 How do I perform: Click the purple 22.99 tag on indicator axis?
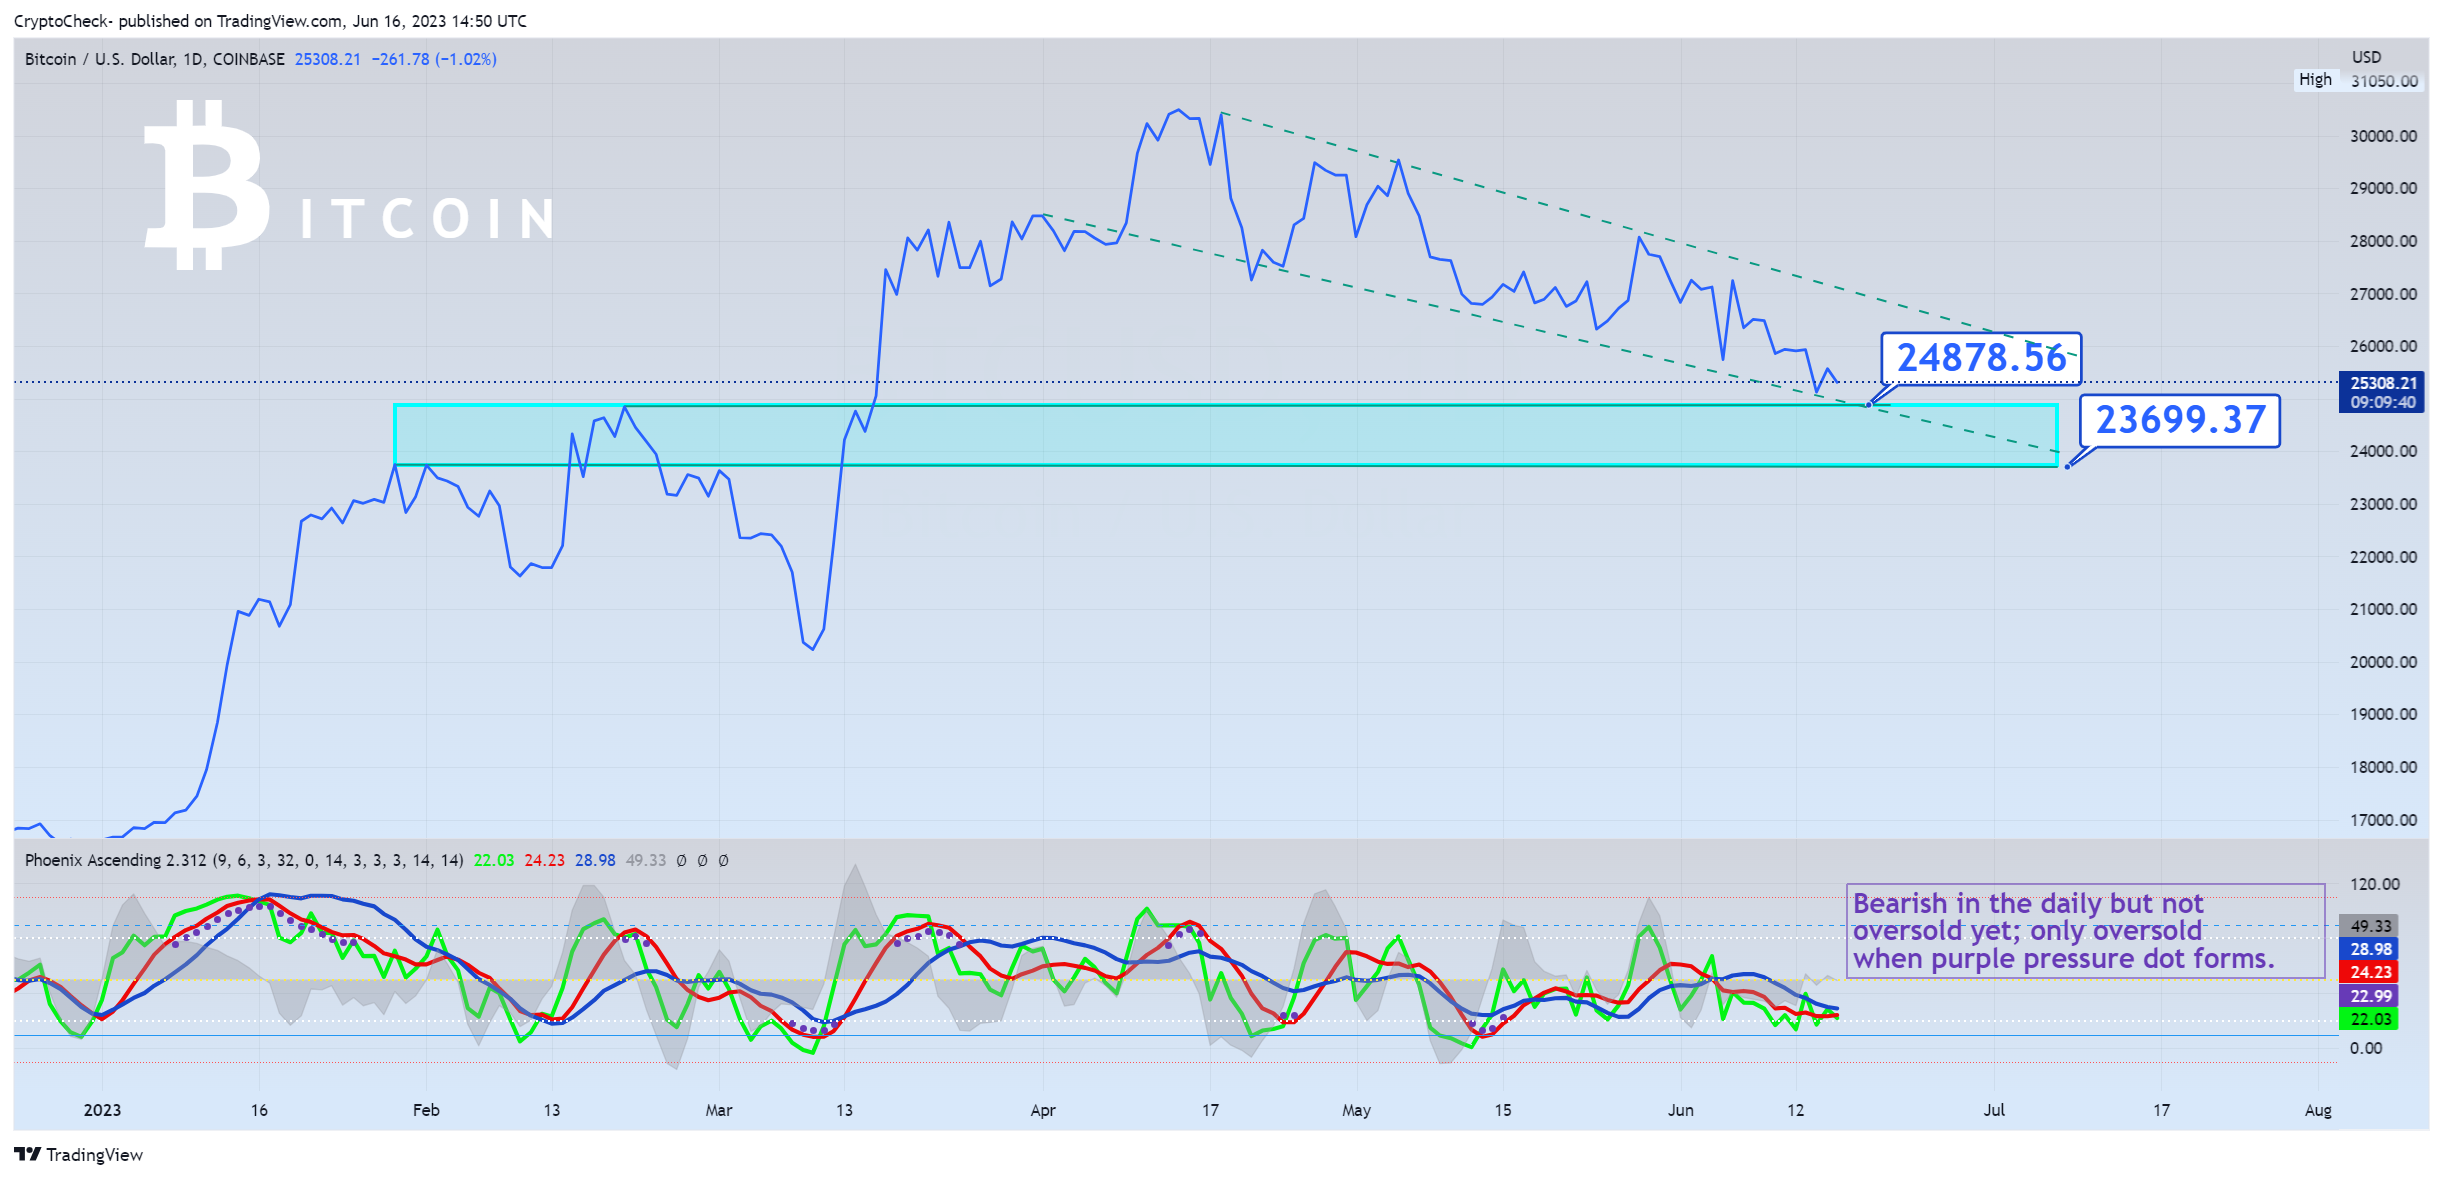[2370, 996]
